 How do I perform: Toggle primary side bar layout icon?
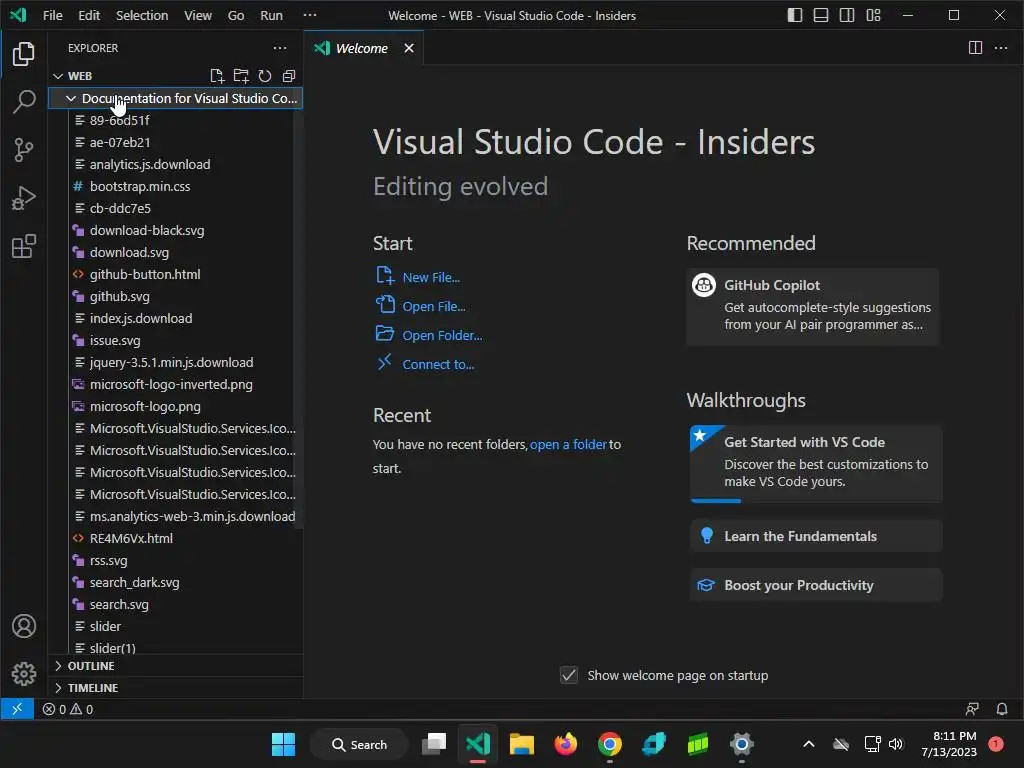click(795, 15)
